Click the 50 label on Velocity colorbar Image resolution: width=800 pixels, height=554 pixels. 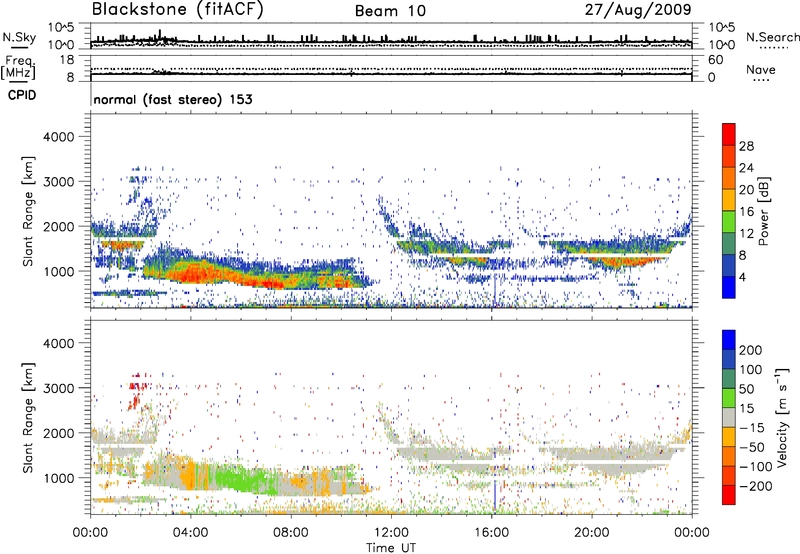(746, 389)
